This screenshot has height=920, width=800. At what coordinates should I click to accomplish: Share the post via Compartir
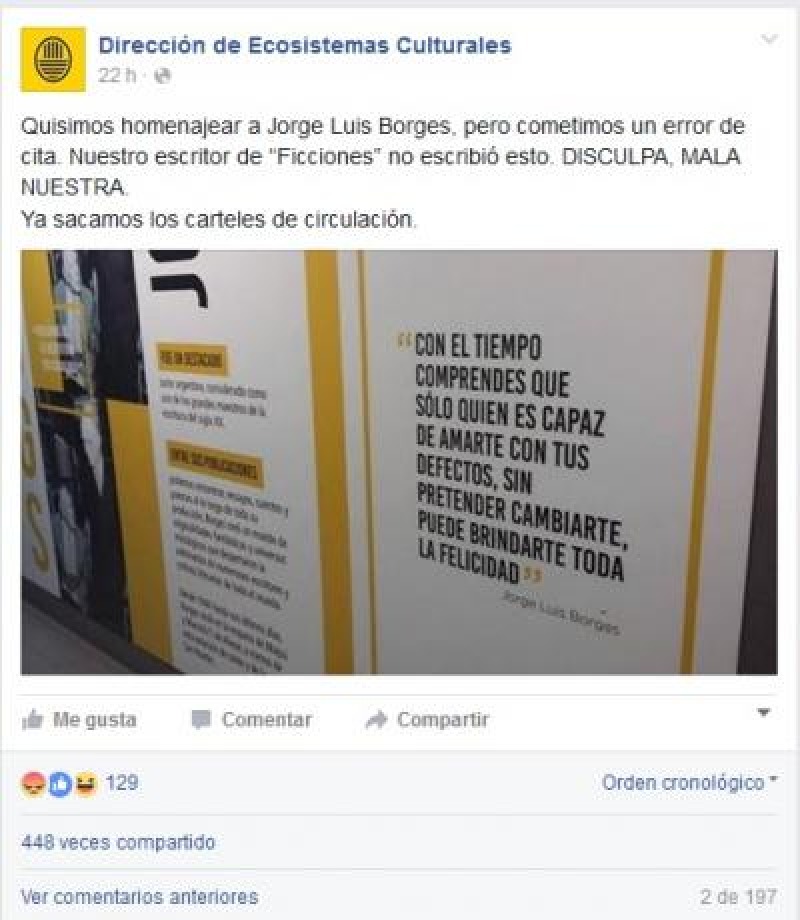point(427,719)
